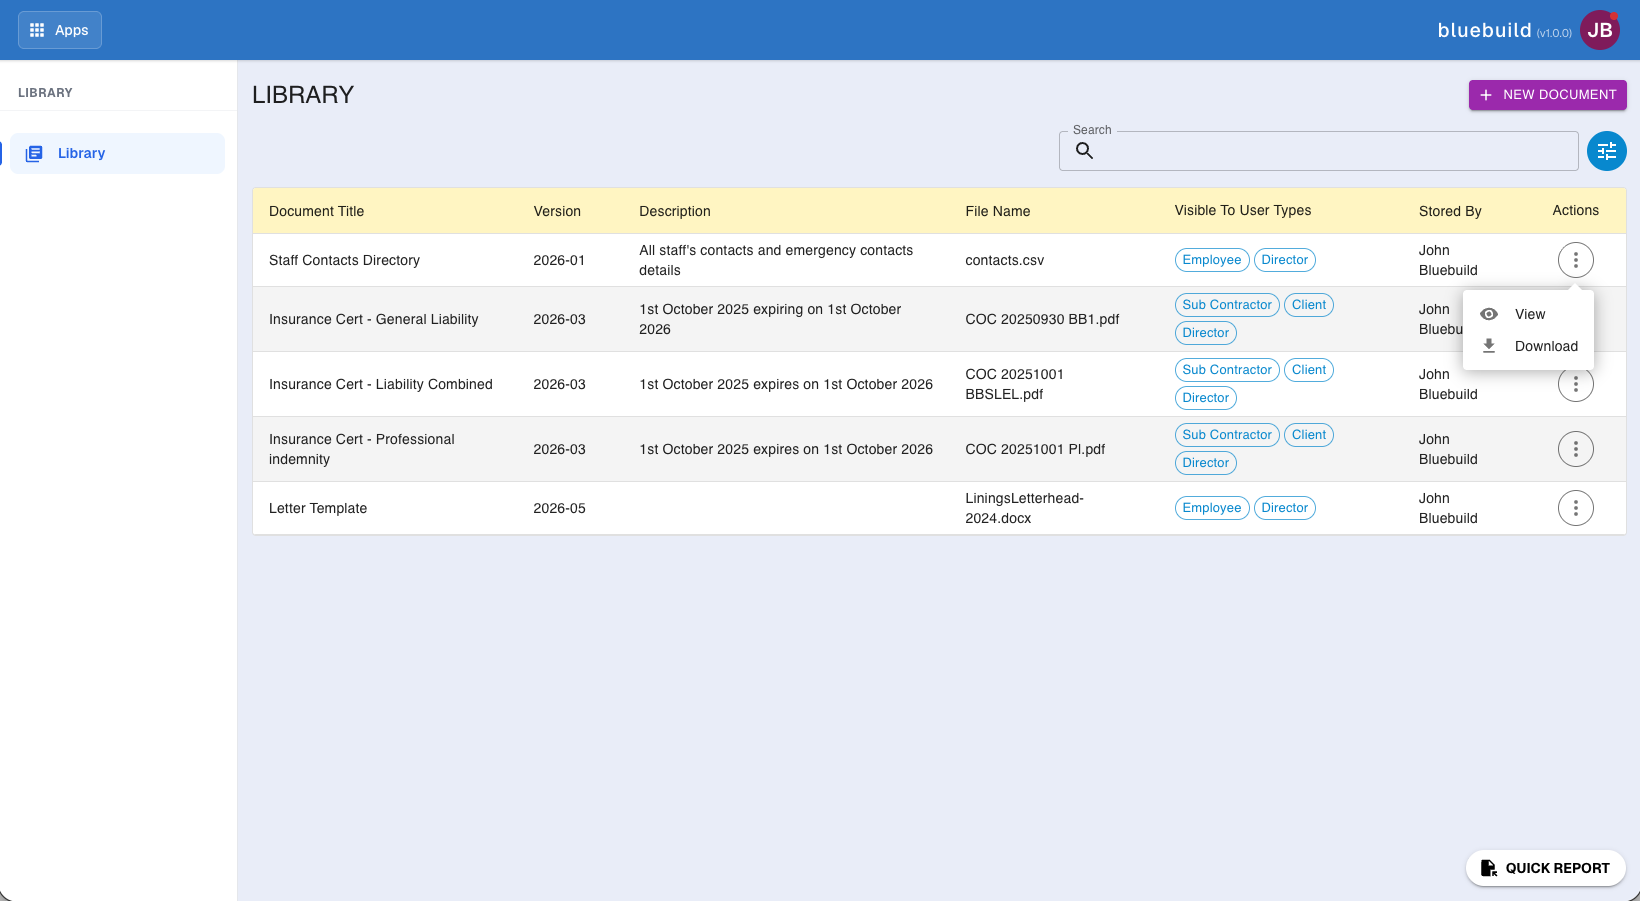Image resolution: width=1640 pixels, height=901 pixels.
Task: Open actions menu for Insurance Cert - Professional indemnity
Action: tap(1576, 449)
